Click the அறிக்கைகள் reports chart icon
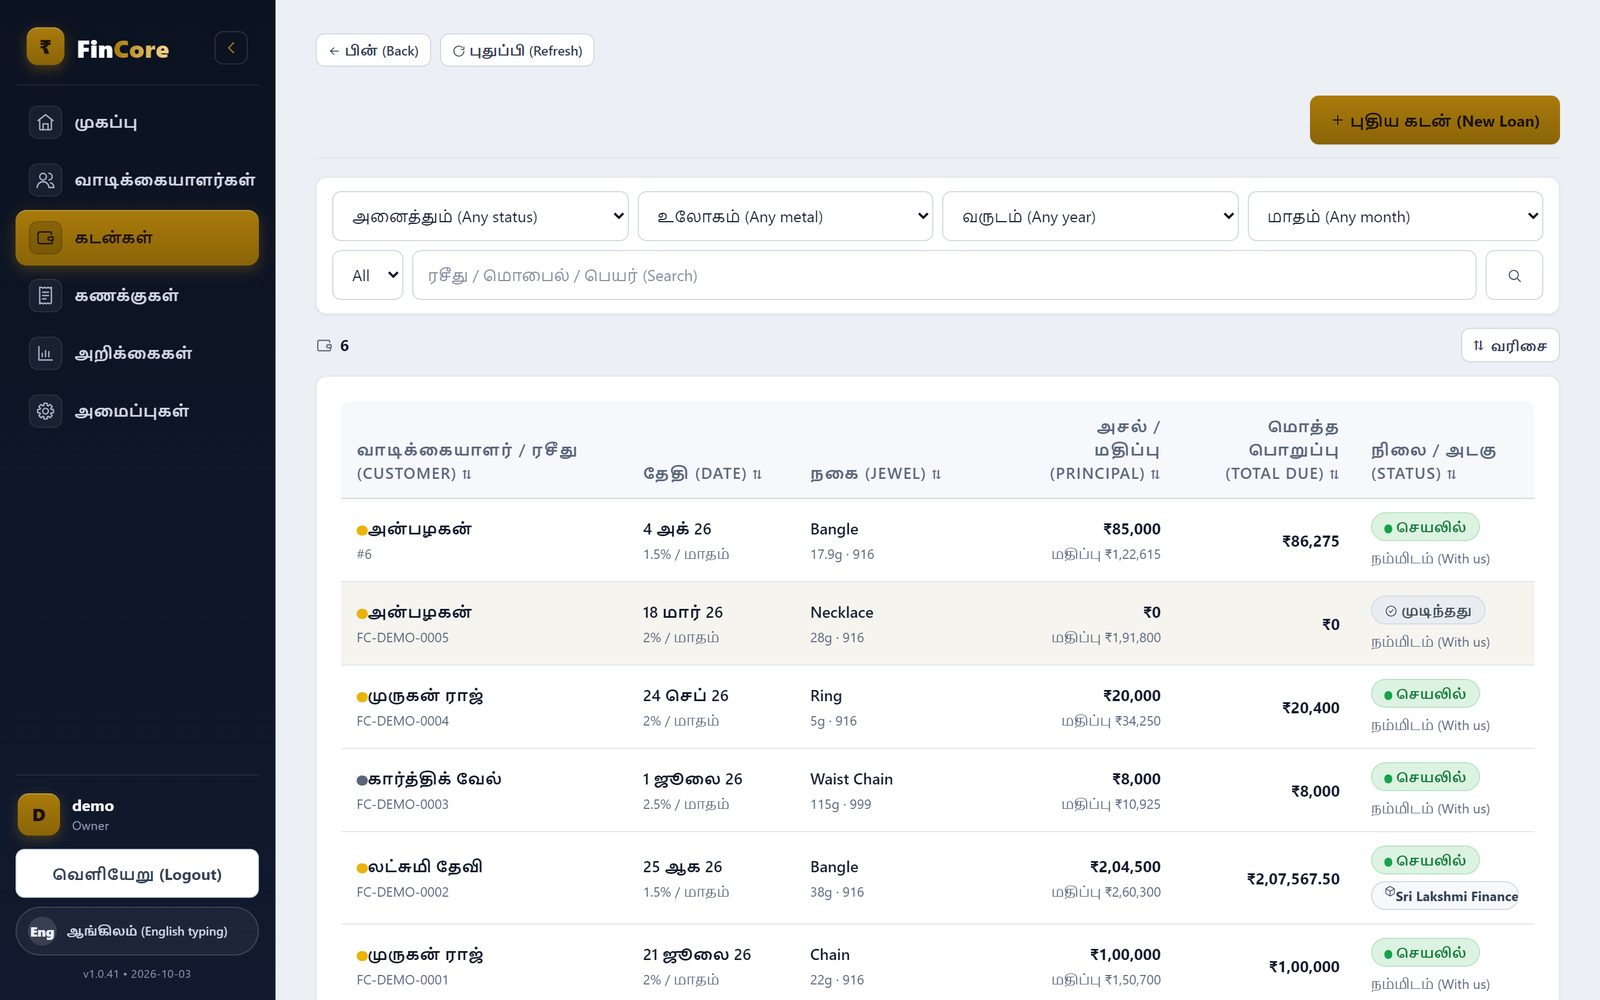The image size is (1600, 1000). 45,353
